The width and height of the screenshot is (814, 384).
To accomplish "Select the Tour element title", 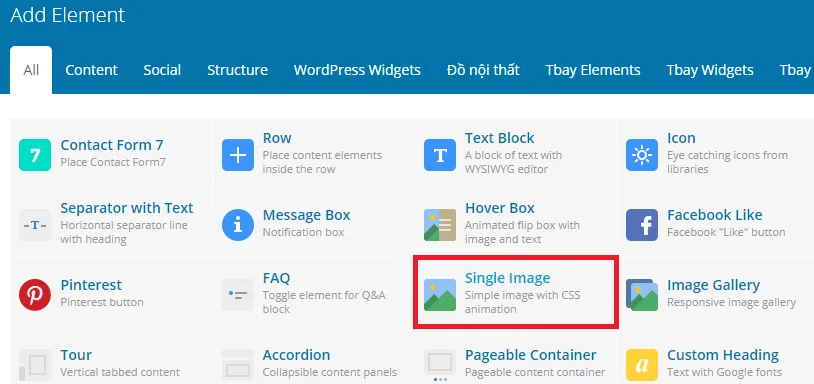I will [76, 355].
